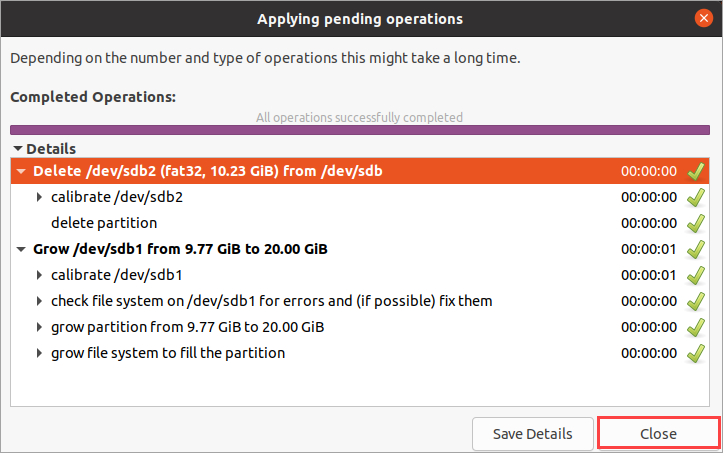This screenshot has width=723, height=453.
Task: Expand grow file system to fill partition
Action: pos(40,353)
